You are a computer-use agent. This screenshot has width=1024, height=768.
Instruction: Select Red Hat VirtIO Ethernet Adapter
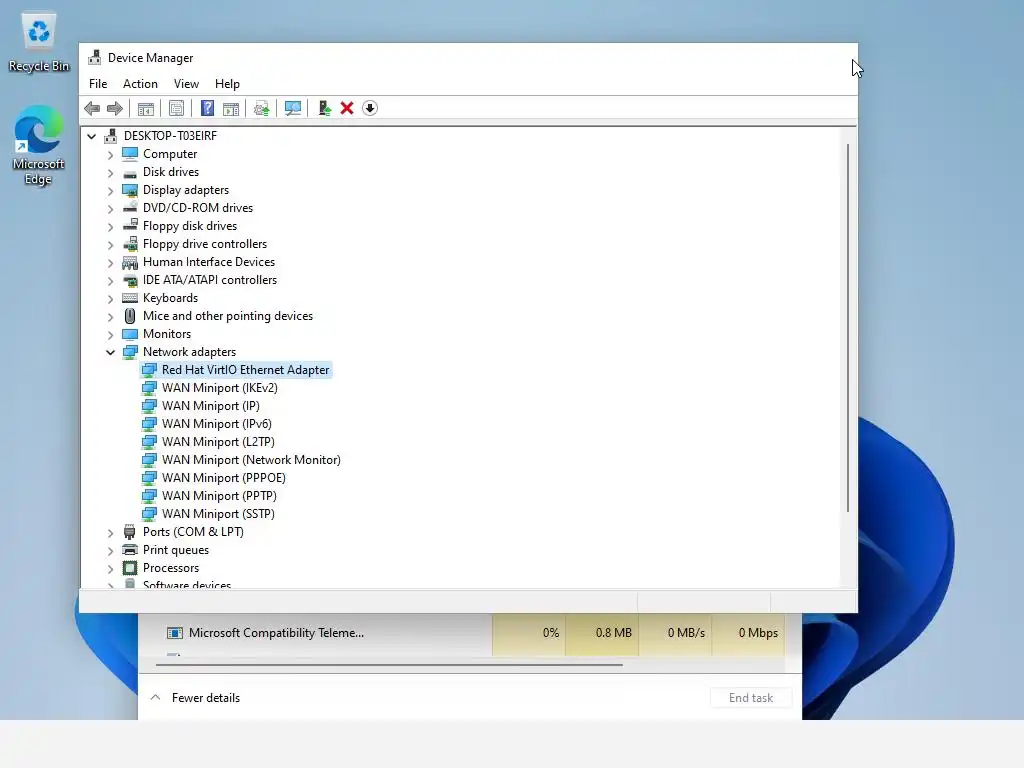click(x=246, y=370)
